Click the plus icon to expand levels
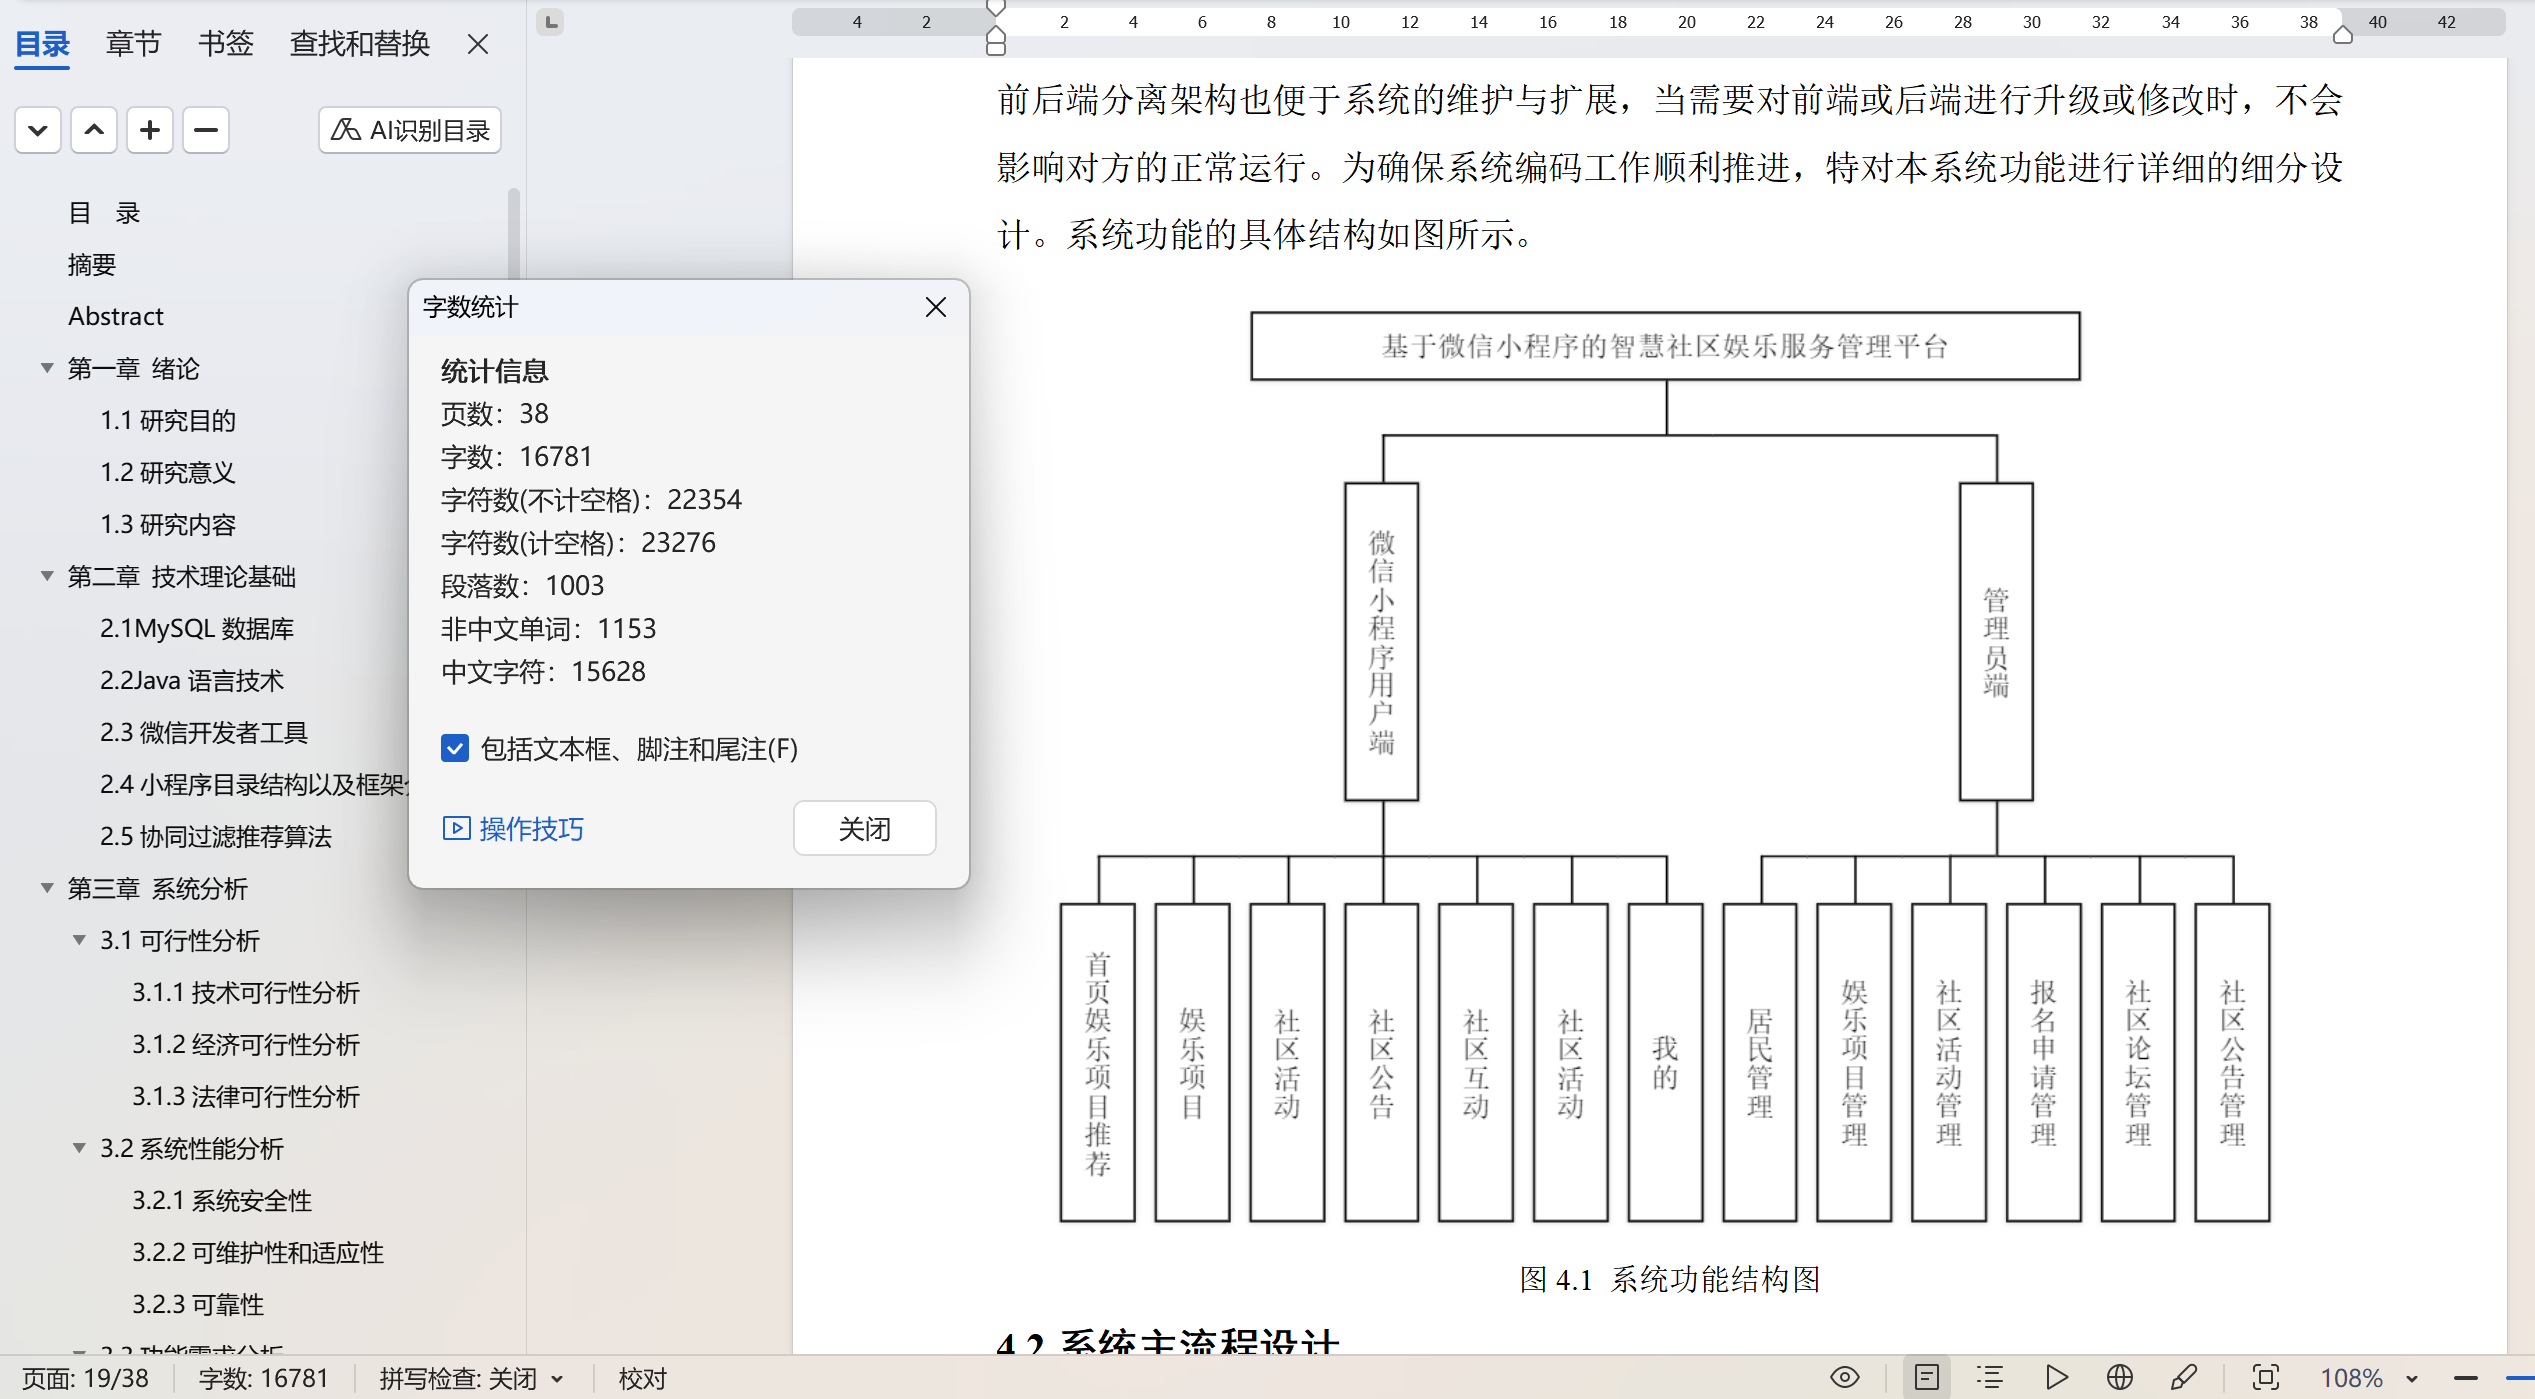Screen dimensions: 2535x1399 click(150, 130)
